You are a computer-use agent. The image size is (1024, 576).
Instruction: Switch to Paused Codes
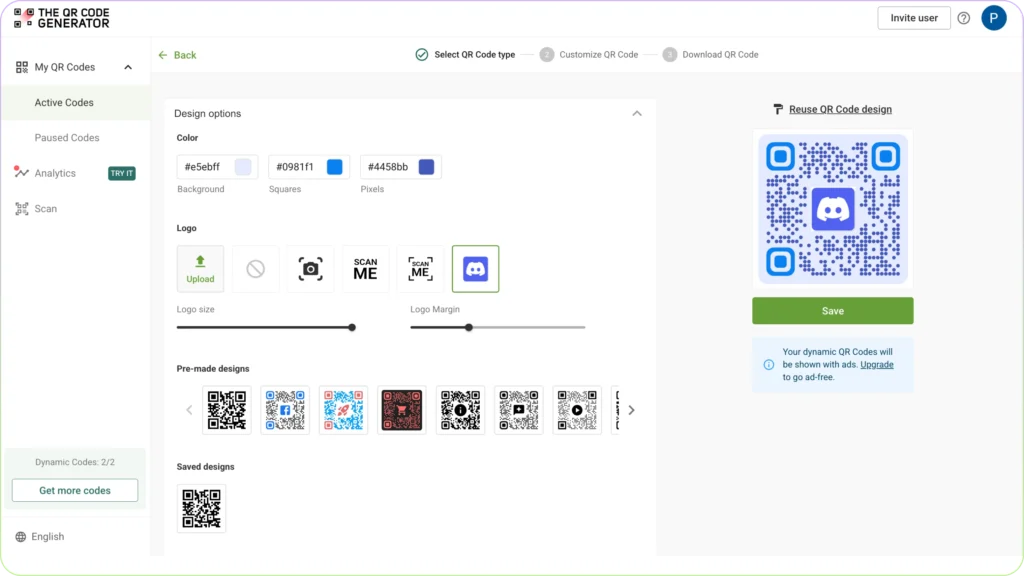click(x=69, y=137)
